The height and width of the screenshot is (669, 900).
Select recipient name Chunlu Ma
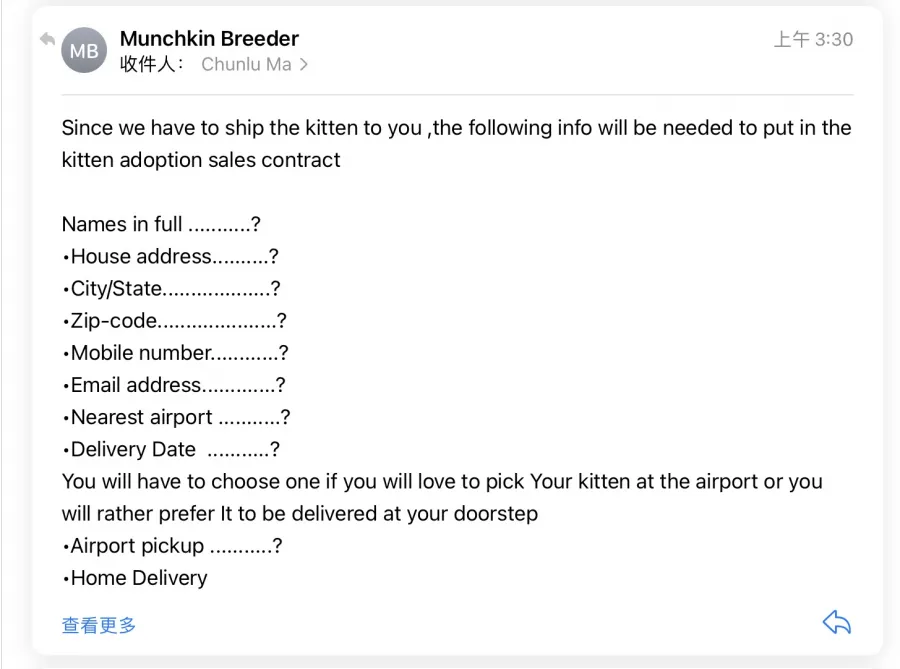tap(246, 64)
